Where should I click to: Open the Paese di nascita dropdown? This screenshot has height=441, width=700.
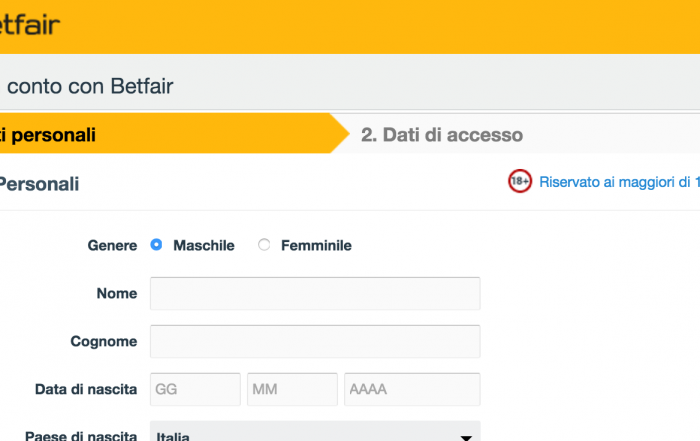coord(315,431)
